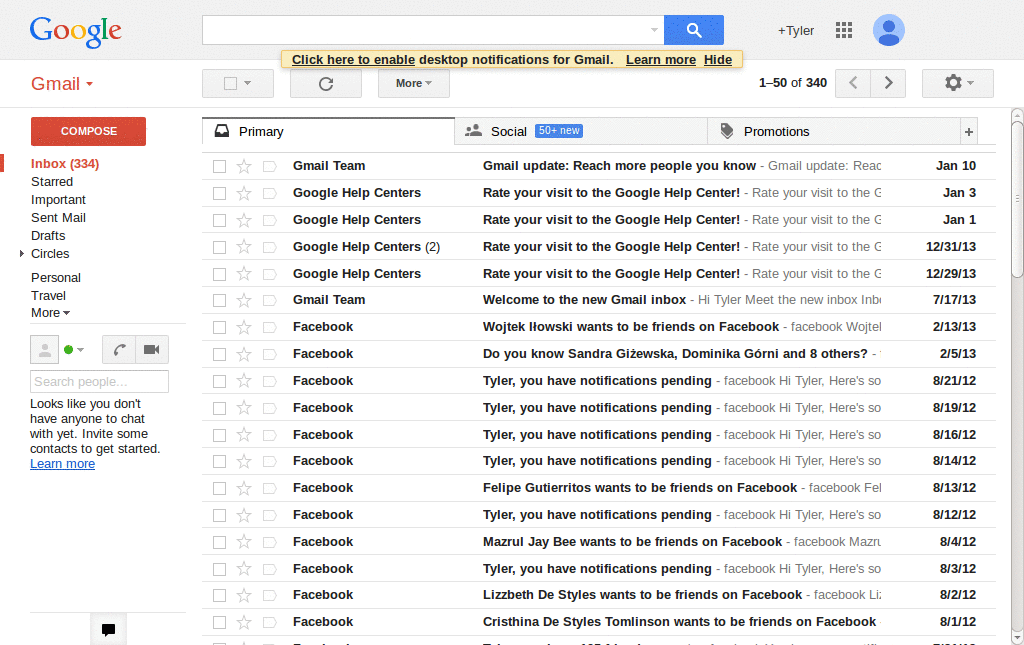Open the Drafts folder
The image size is (1024, 645).
point(48,236)
